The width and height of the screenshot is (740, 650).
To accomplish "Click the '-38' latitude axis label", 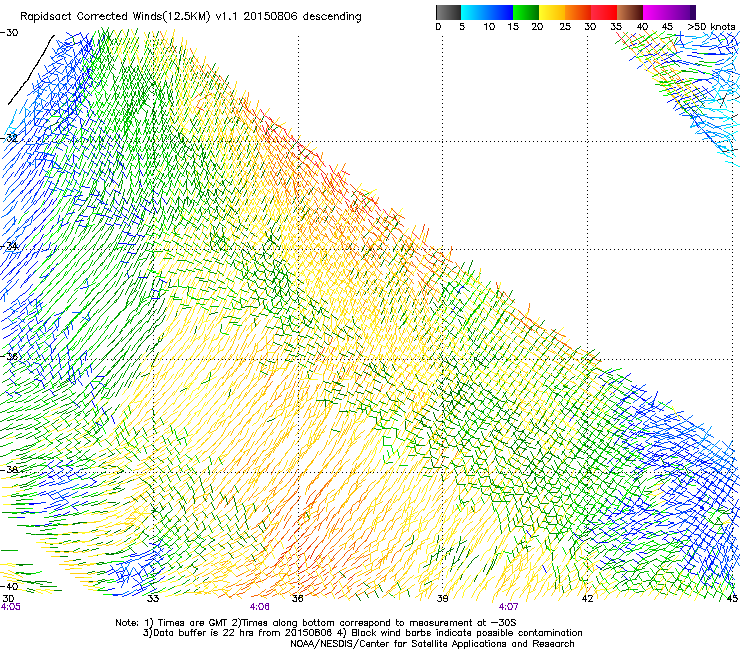I will [9, 470].
